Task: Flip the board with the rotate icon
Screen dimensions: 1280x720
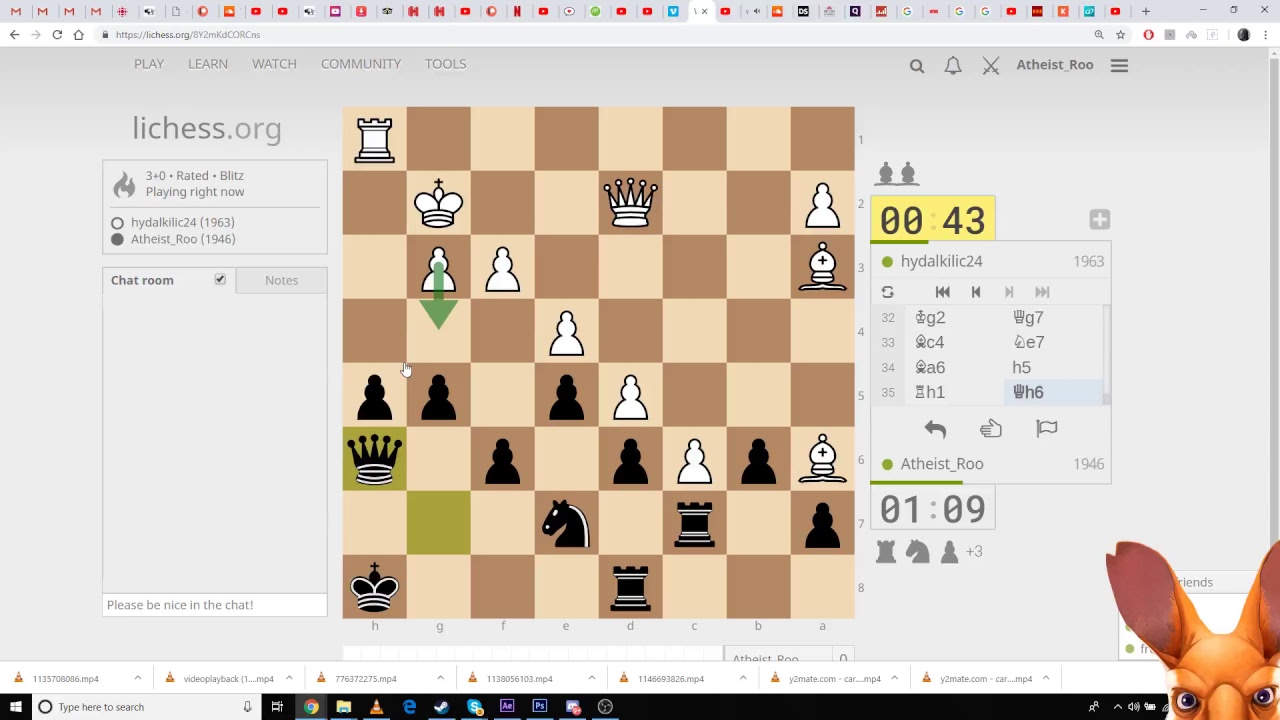Action: 887,292
